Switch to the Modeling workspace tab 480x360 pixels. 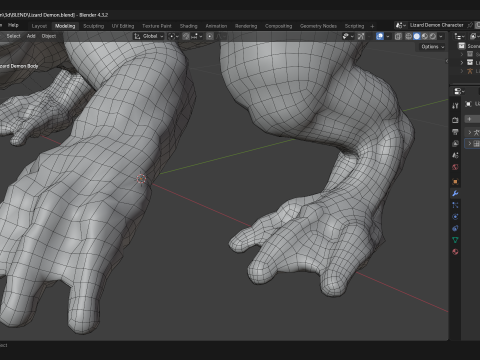coord(65,26)
